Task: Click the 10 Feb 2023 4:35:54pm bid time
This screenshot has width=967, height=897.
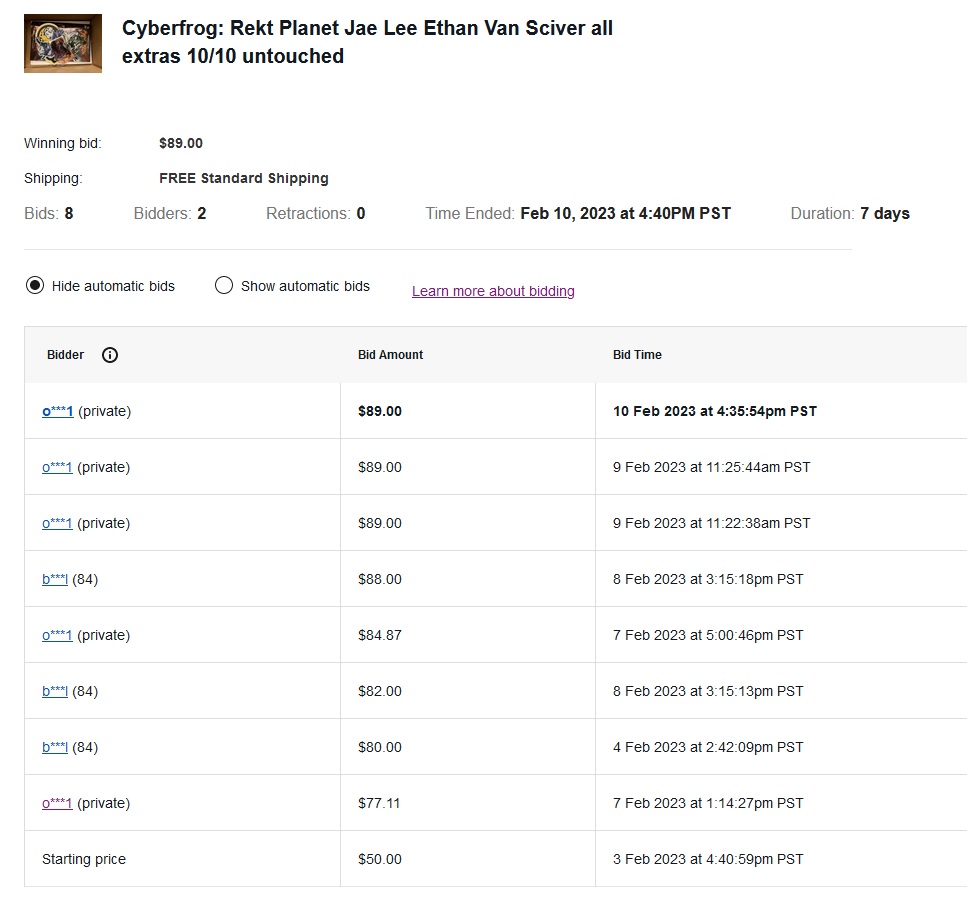Action: tap(715, 411)
